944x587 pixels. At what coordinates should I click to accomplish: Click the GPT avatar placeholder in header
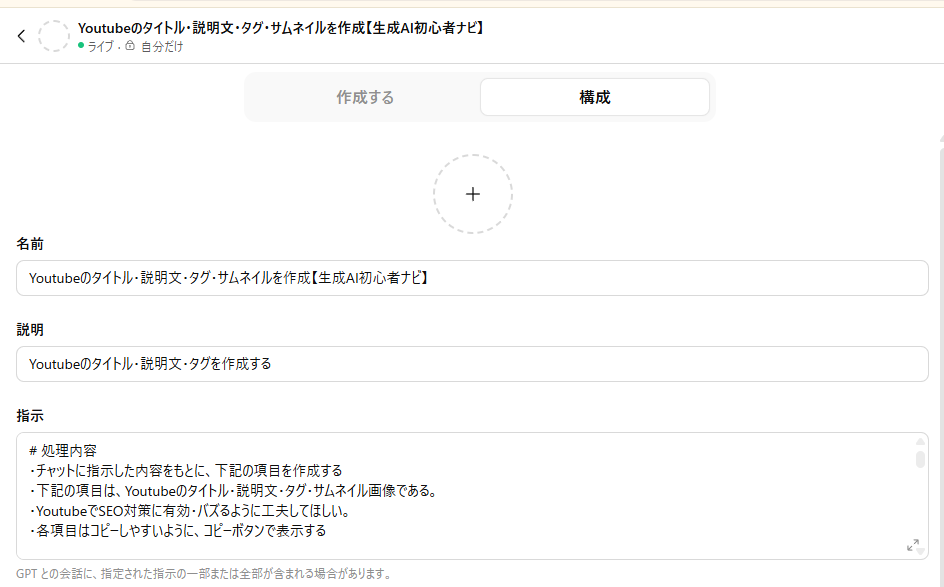tap(54, 36)
